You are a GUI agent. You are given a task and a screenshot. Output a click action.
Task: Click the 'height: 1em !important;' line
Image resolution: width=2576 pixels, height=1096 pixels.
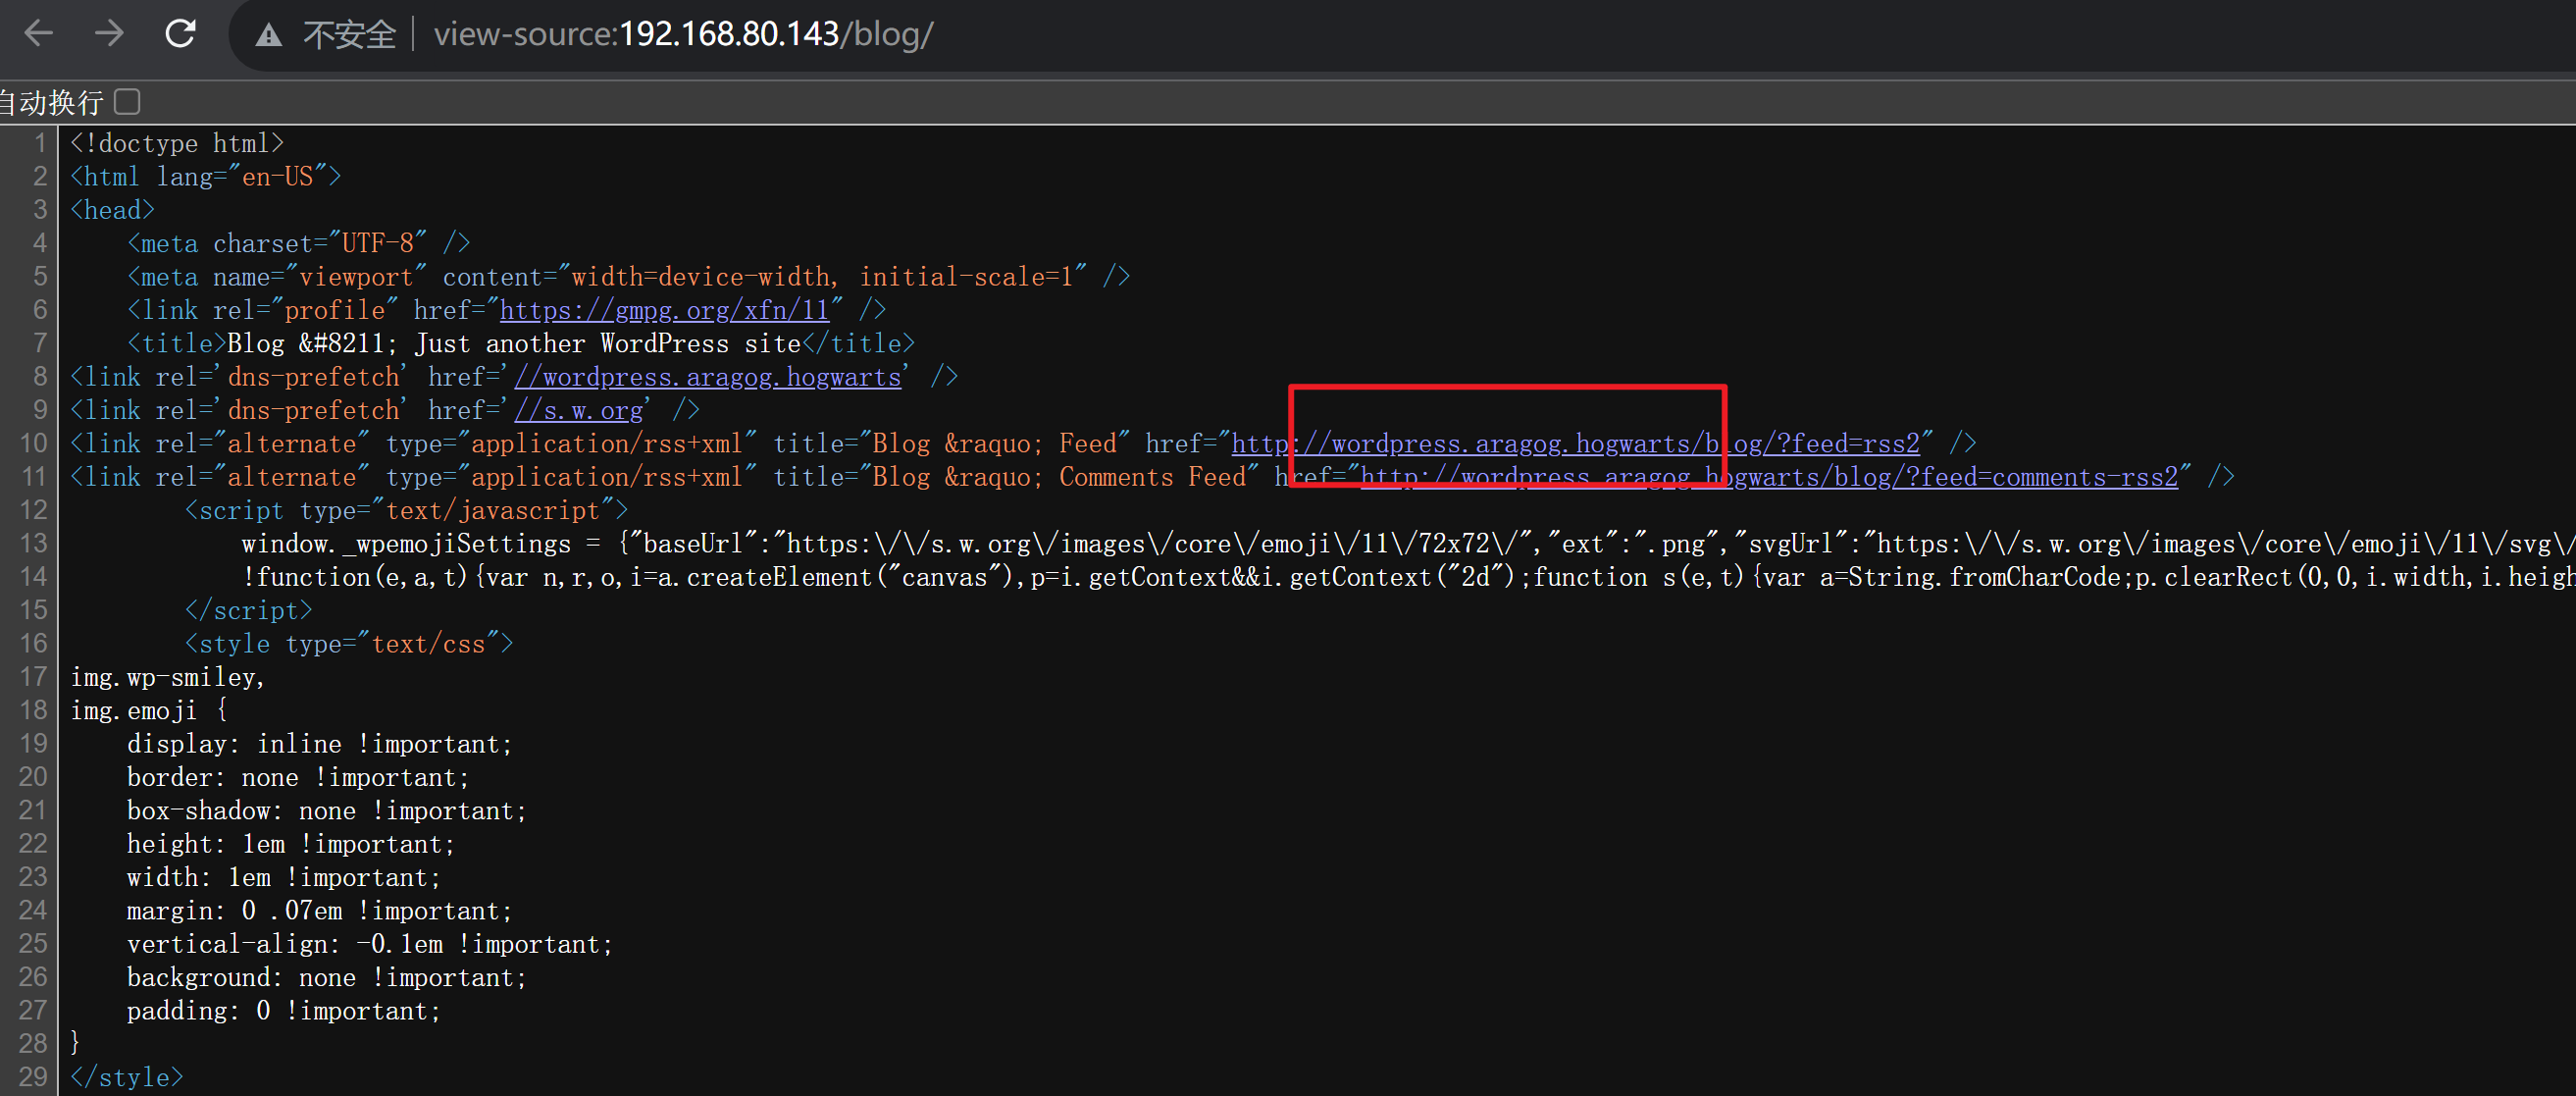[x=291, y=844]
